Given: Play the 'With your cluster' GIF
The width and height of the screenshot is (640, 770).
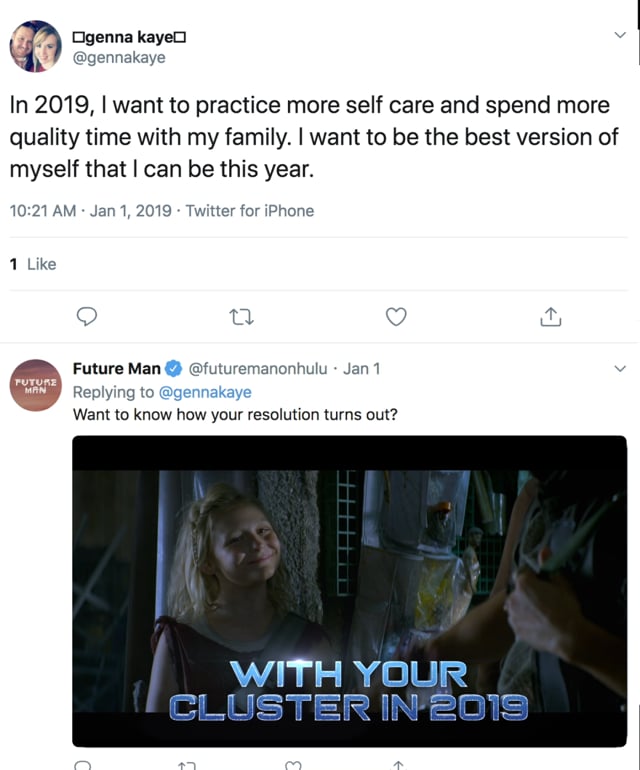Looking at the screenshot, I should tap(349, 590).
